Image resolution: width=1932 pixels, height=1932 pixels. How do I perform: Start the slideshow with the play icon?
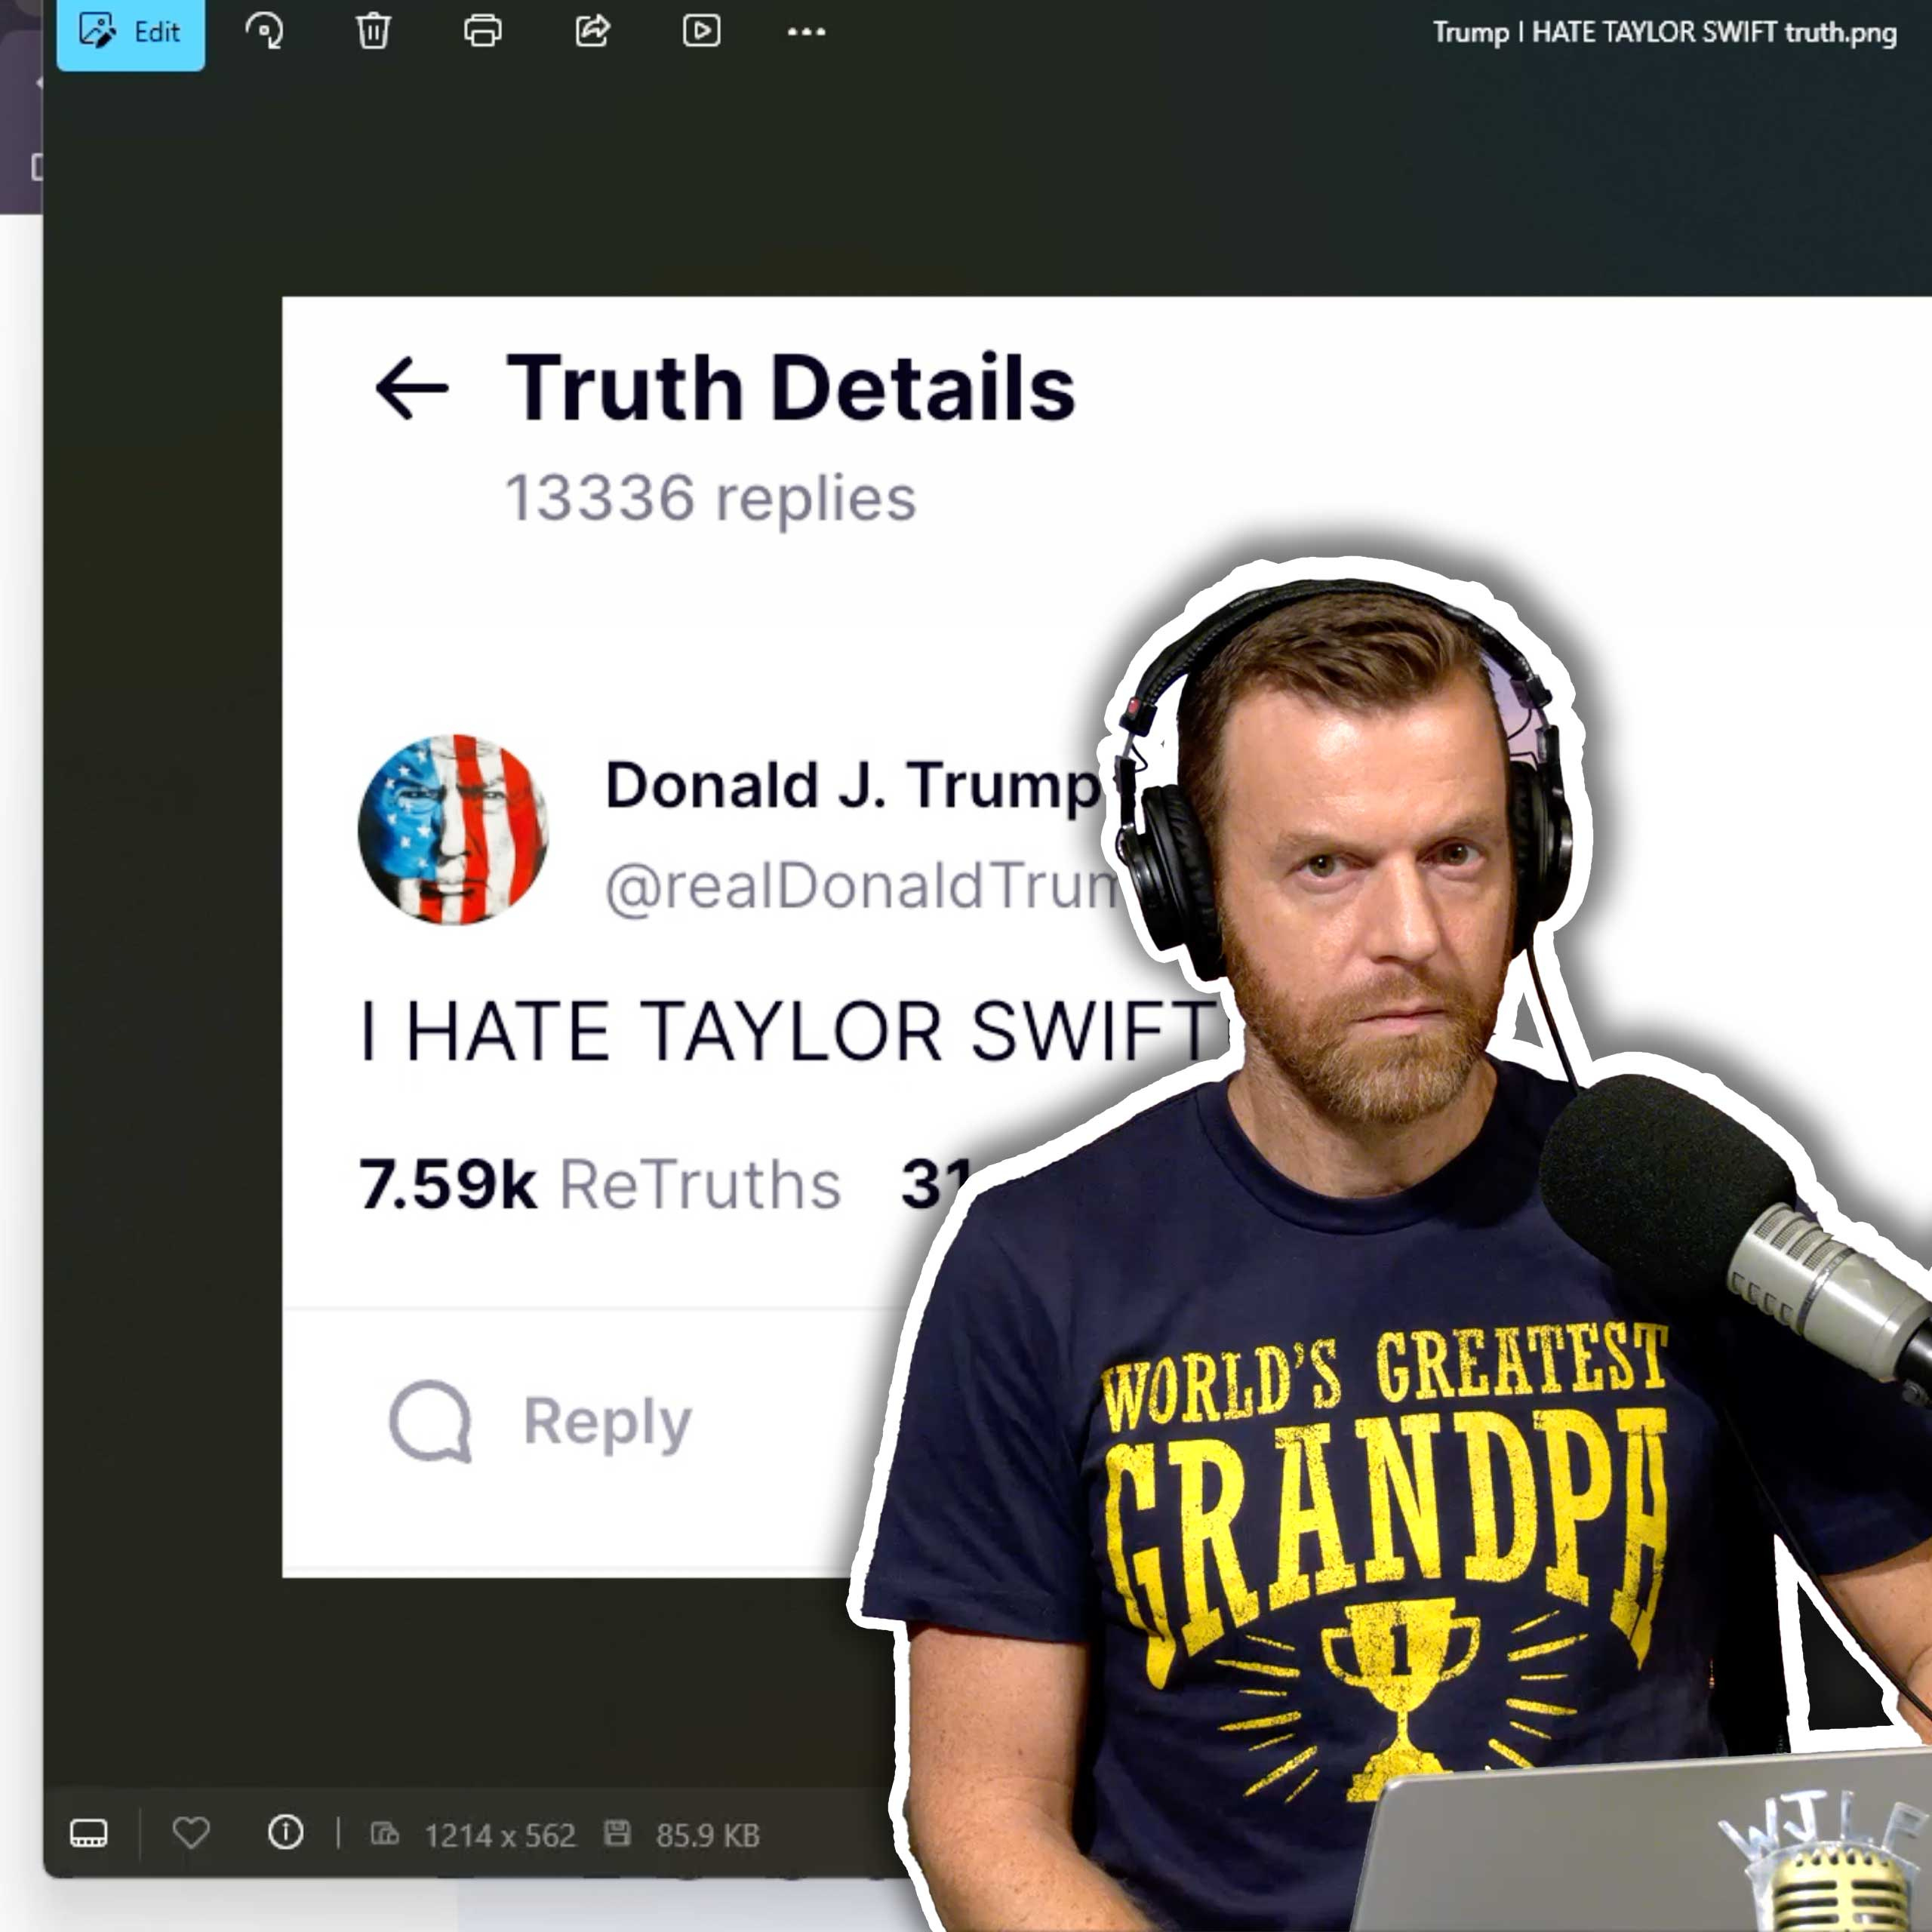(701, 32)
